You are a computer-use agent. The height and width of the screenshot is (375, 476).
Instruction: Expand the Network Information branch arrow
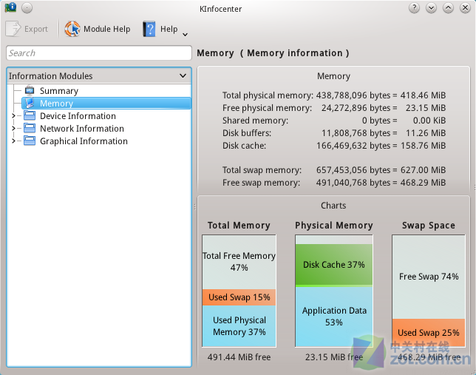[x=13, y=128]
